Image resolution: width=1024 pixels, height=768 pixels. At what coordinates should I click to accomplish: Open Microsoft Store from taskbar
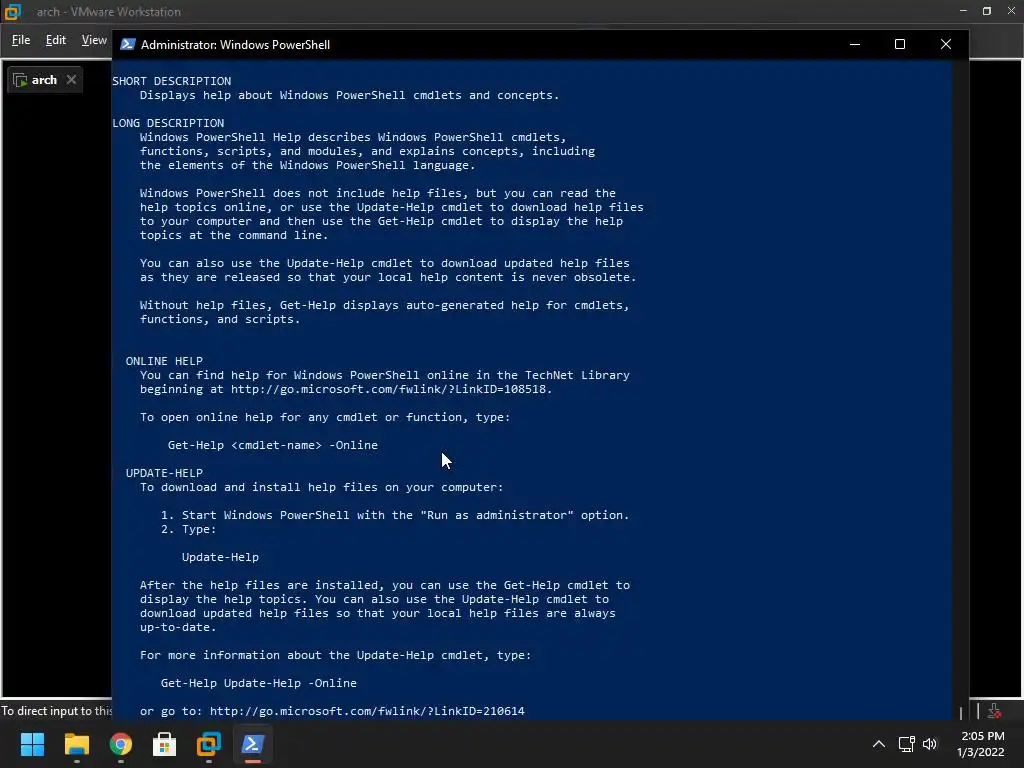(165, 744)
